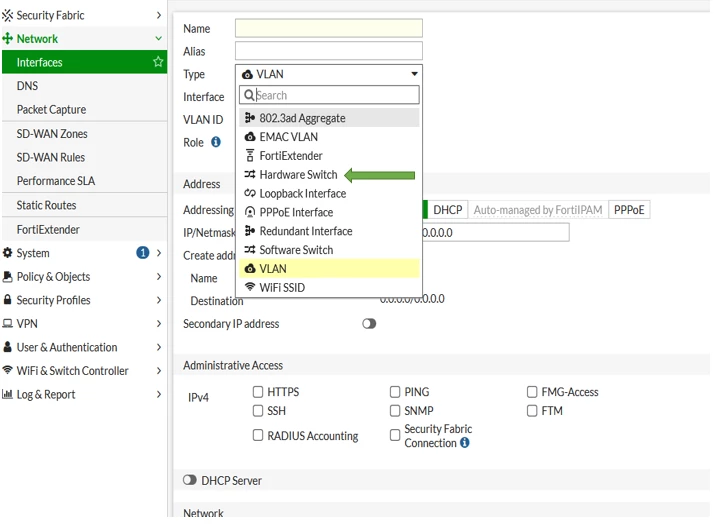Open the Type dropdown arrow
Viewport: 714px width, 527px height.
tap(414, 74)
